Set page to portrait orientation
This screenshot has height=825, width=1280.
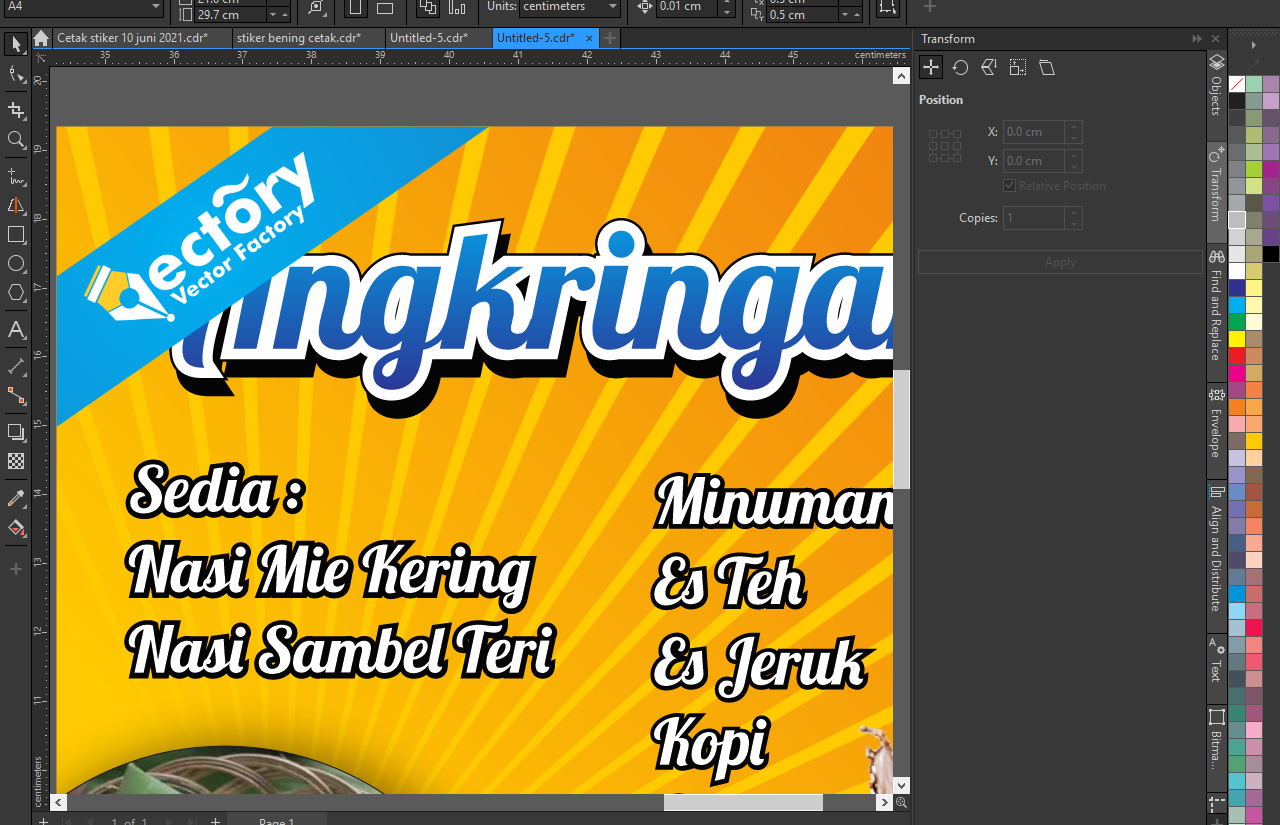pos(355,7)
